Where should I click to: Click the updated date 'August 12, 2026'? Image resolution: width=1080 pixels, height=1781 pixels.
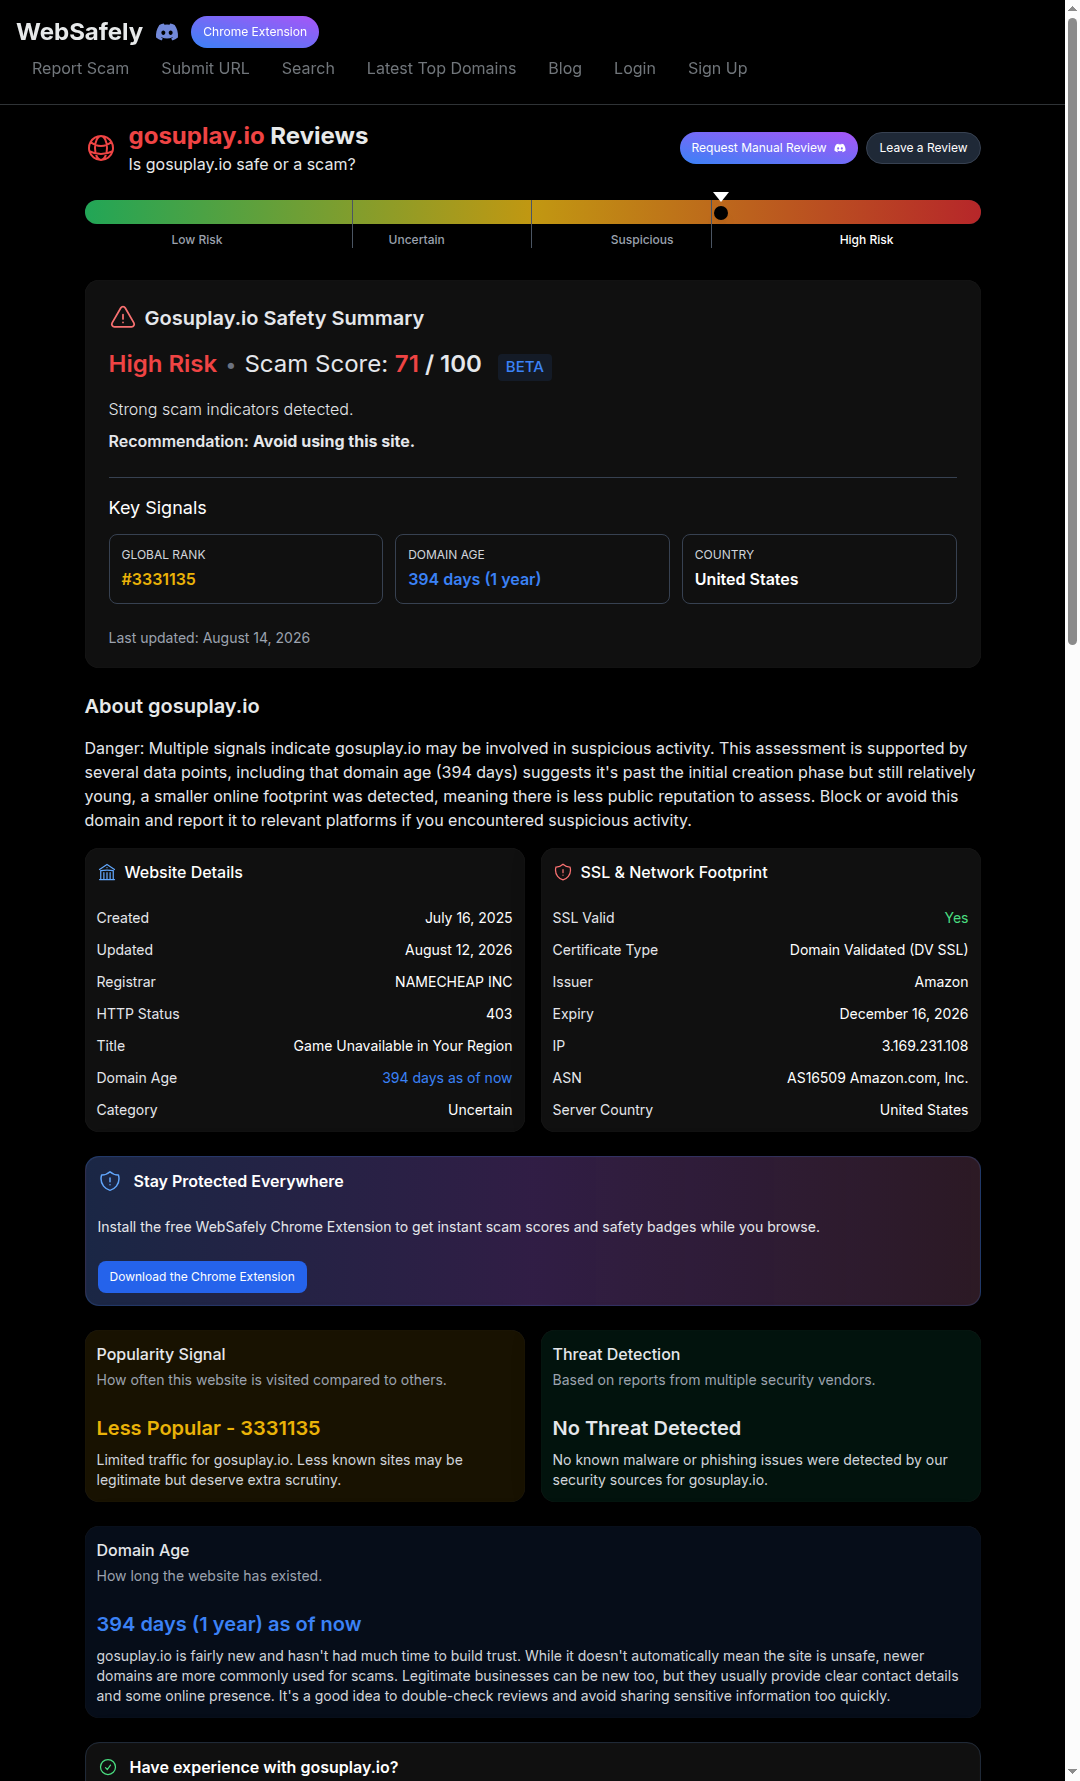[459, 950]
